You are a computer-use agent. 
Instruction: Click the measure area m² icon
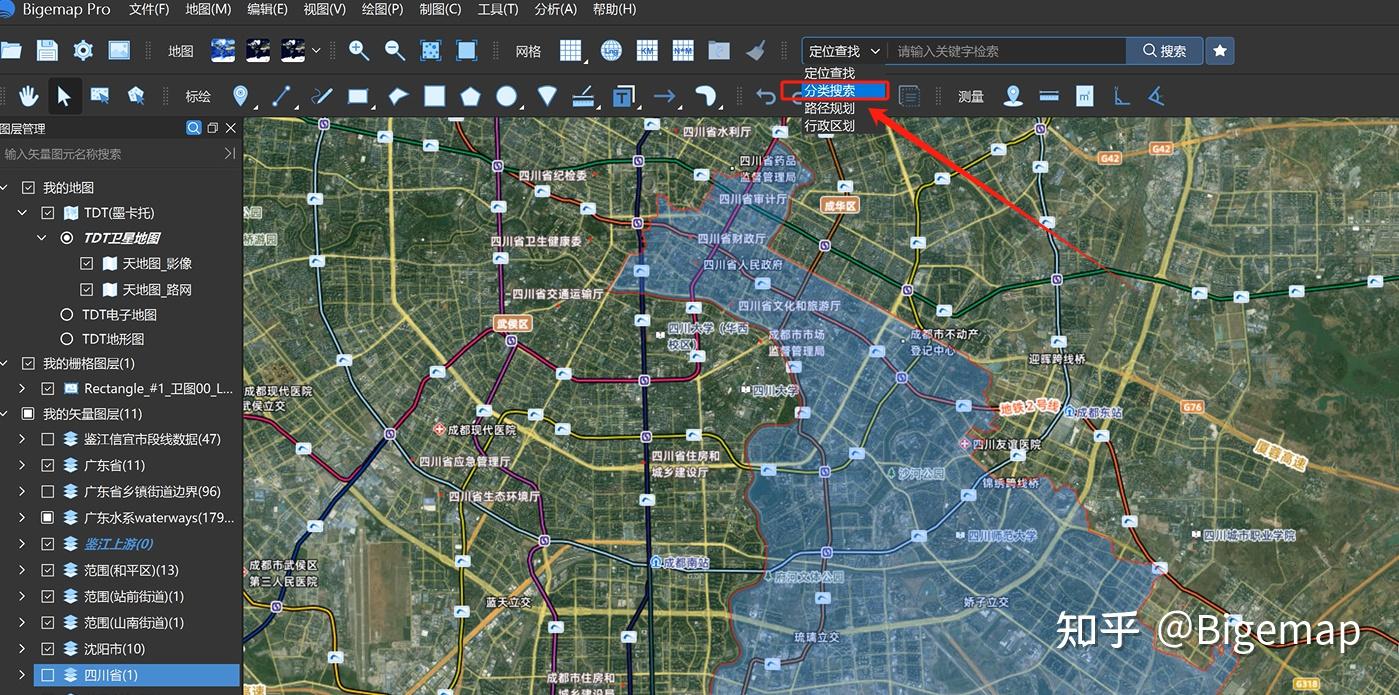[x=1085, y=96]
